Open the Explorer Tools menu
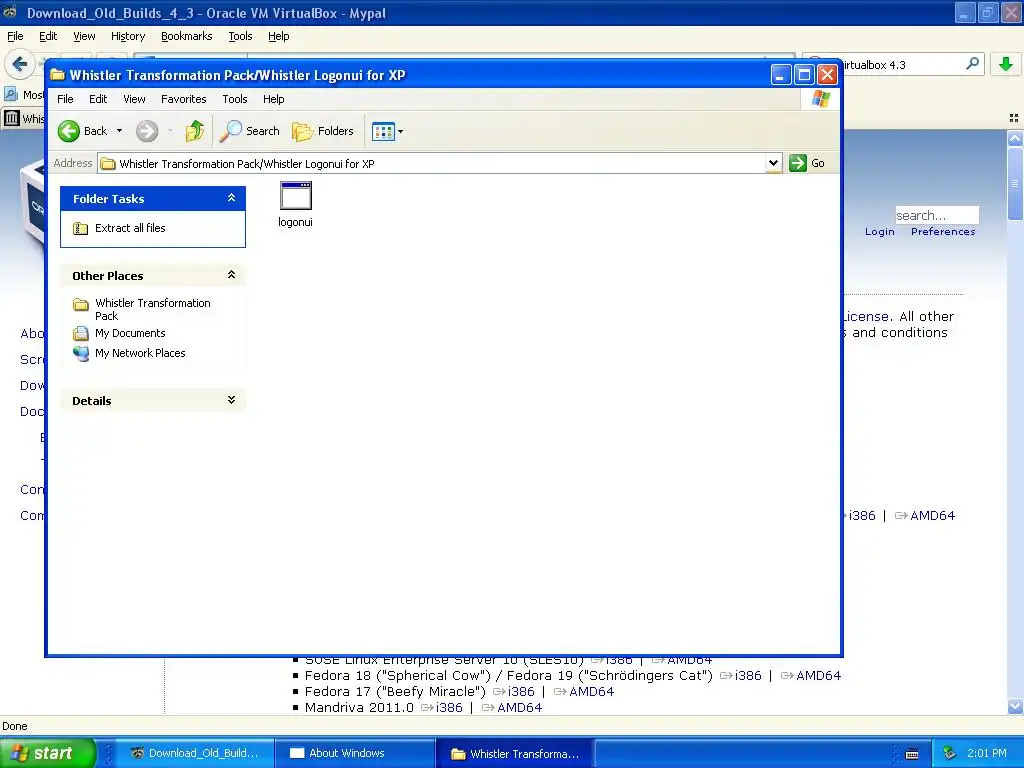This screenshot has height=768, width=1024. pos(234,99)
